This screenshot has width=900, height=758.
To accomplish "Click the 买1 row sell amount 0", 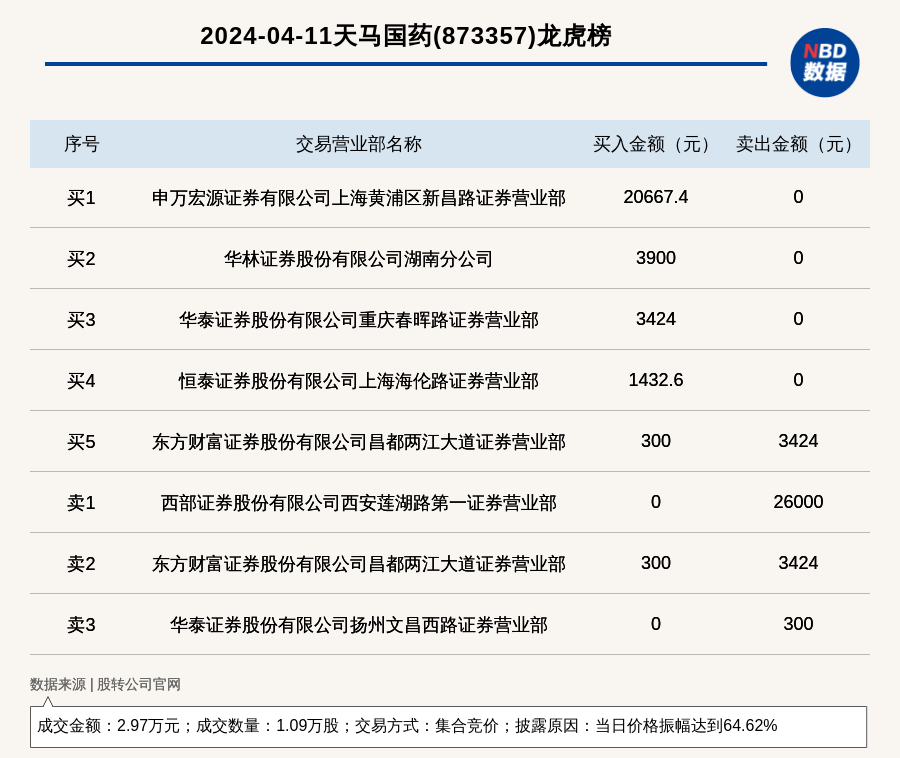I will pyautogui.click(x=798, y=197).
